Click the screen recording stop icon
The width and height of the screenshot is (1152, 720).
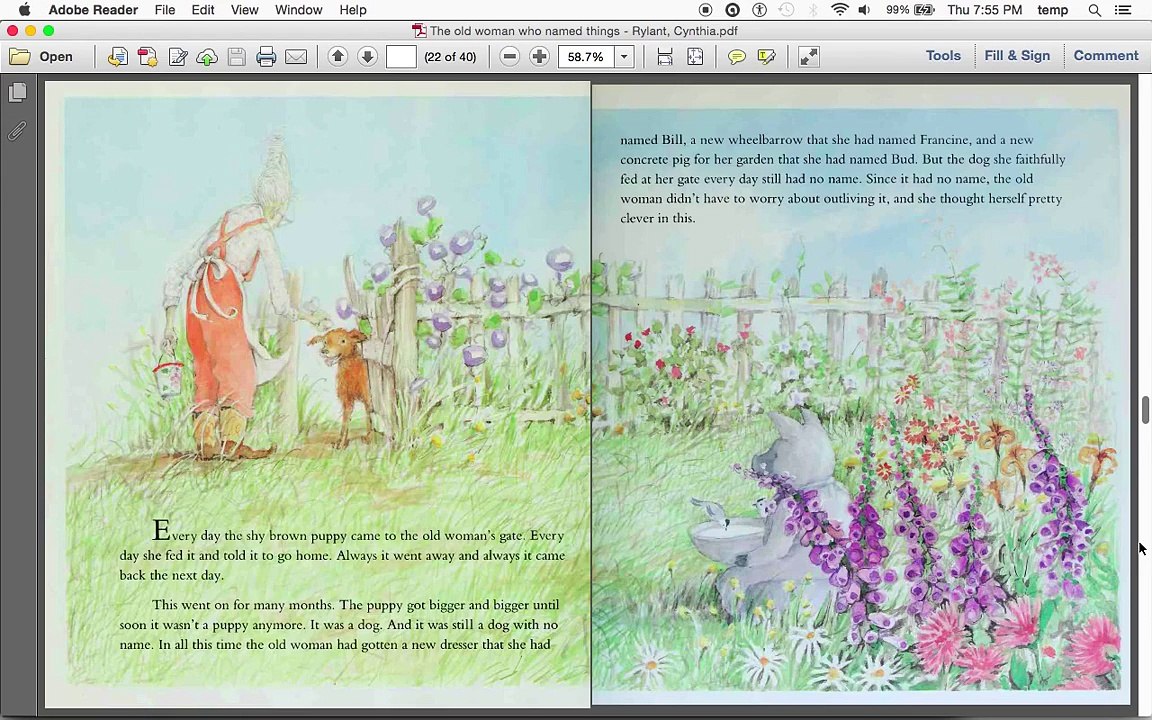[705, 10]
